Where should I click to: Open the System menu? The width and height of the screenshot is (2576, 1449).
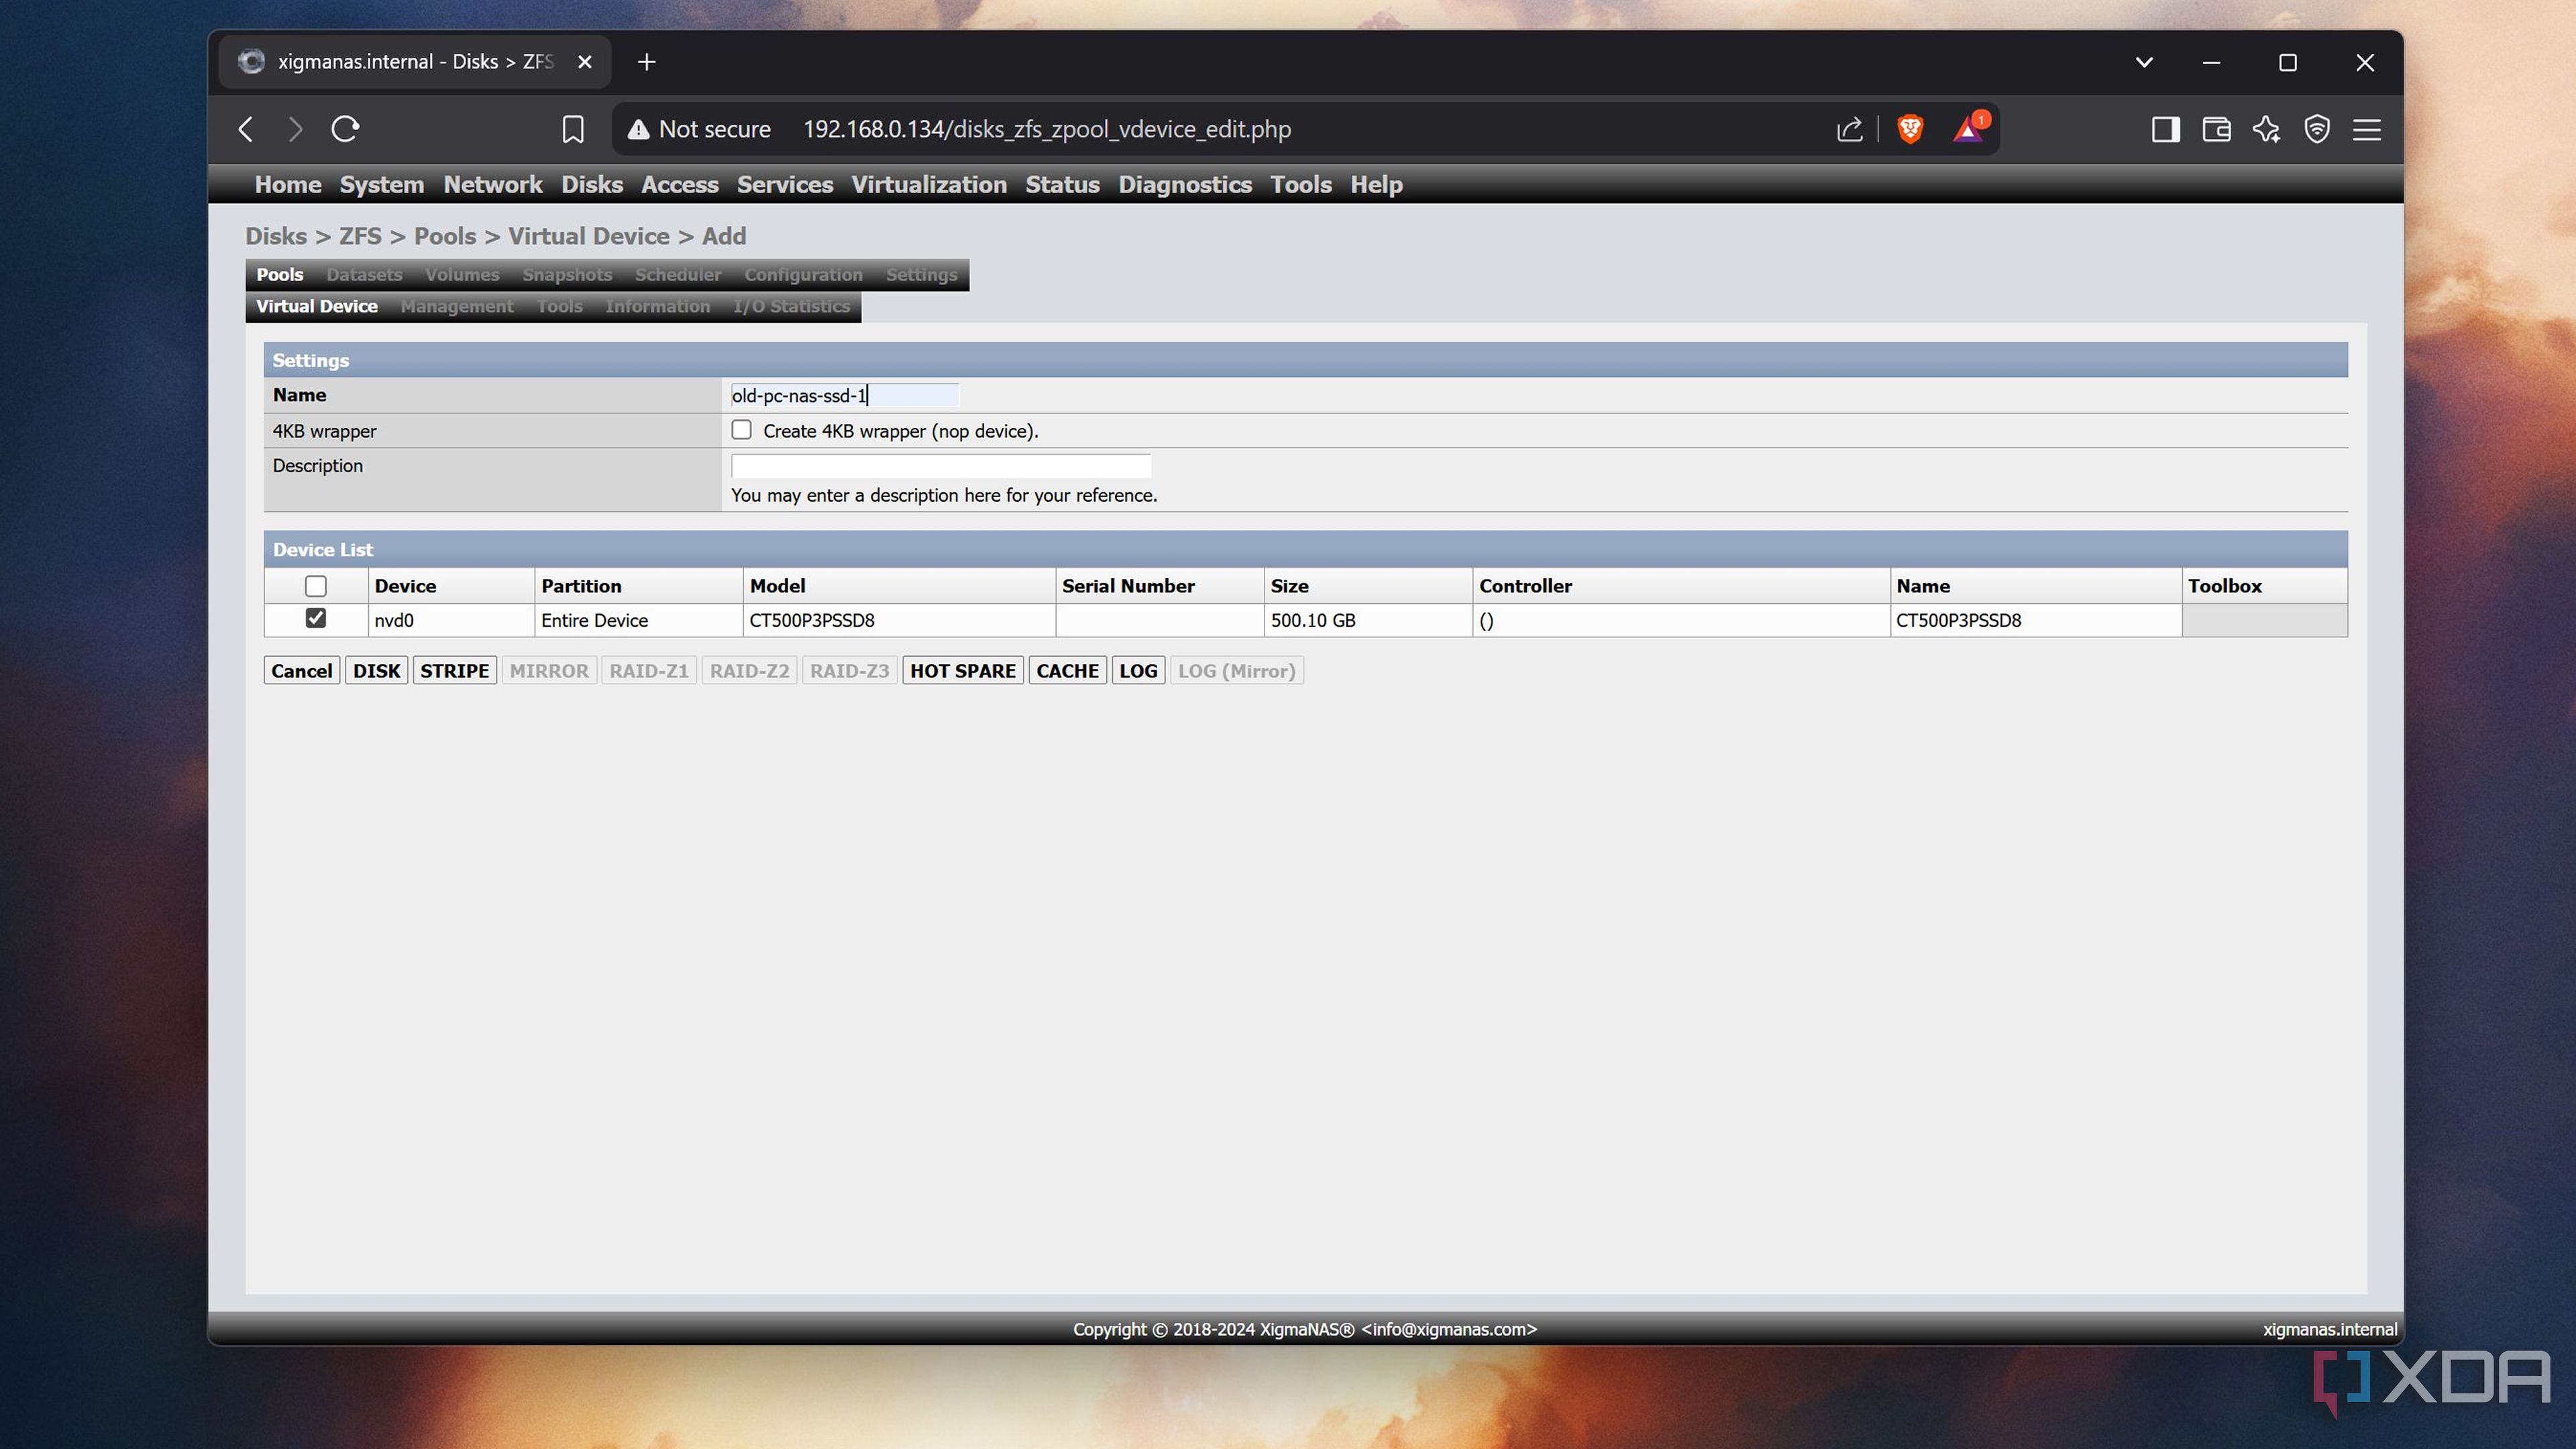pyautogui.click(x=382, y=185)
